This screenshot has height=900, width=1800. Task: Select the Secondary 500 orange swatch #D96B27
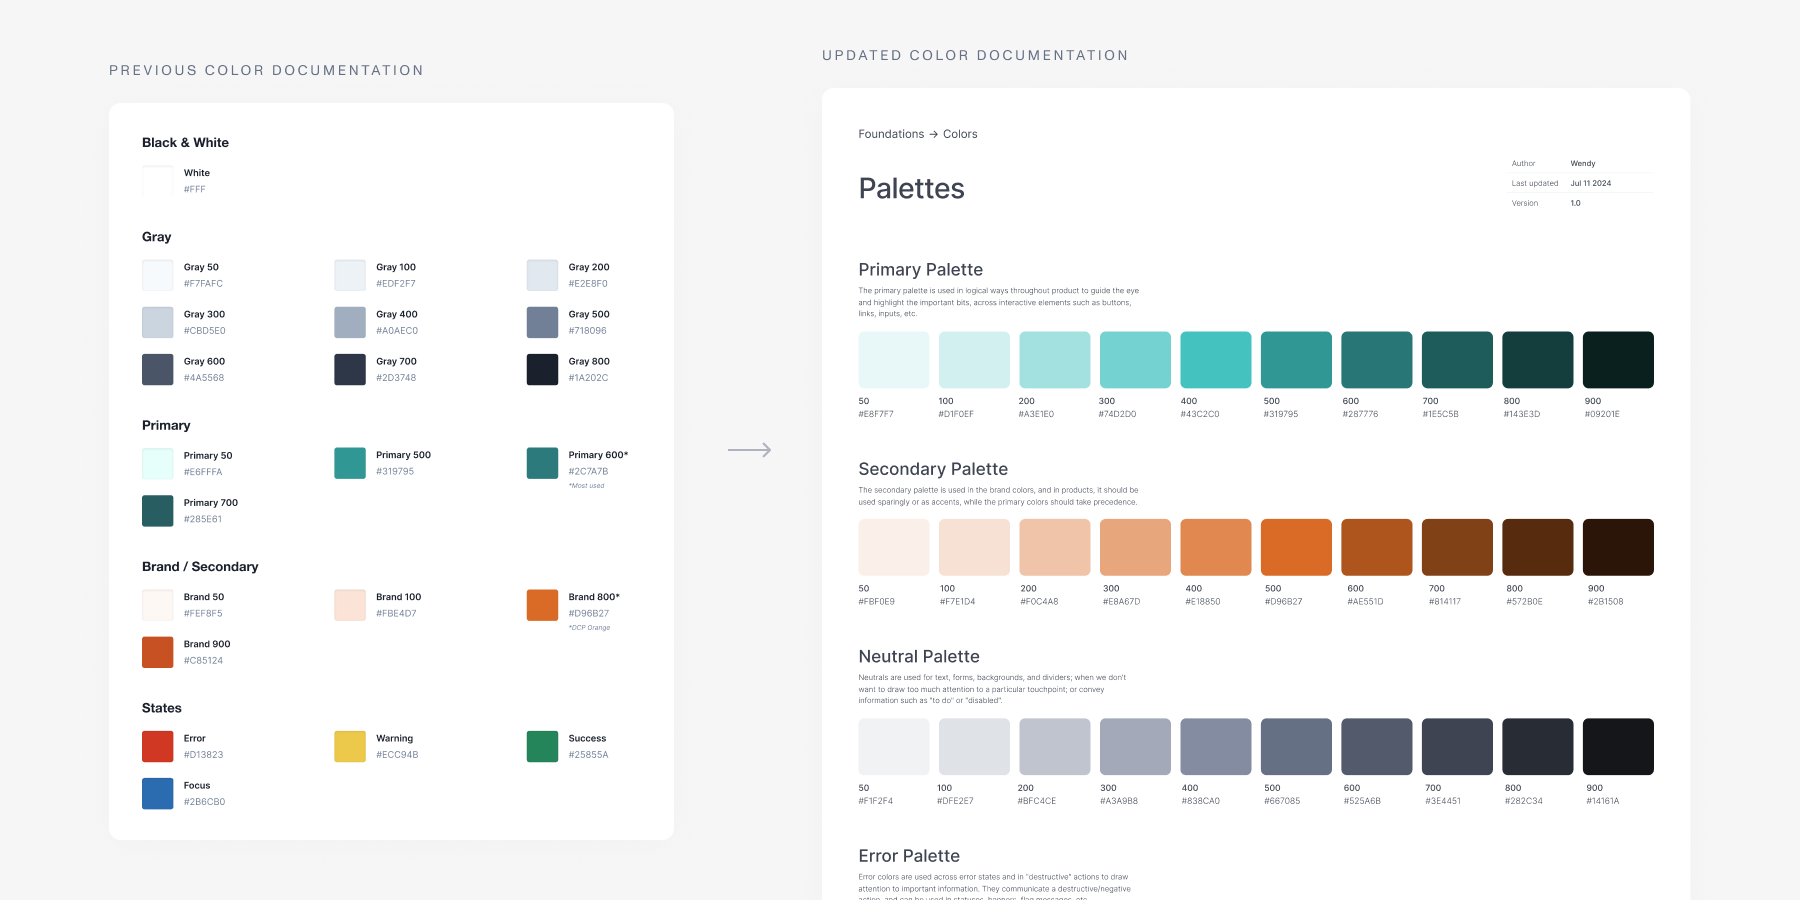pos(1296,547)
